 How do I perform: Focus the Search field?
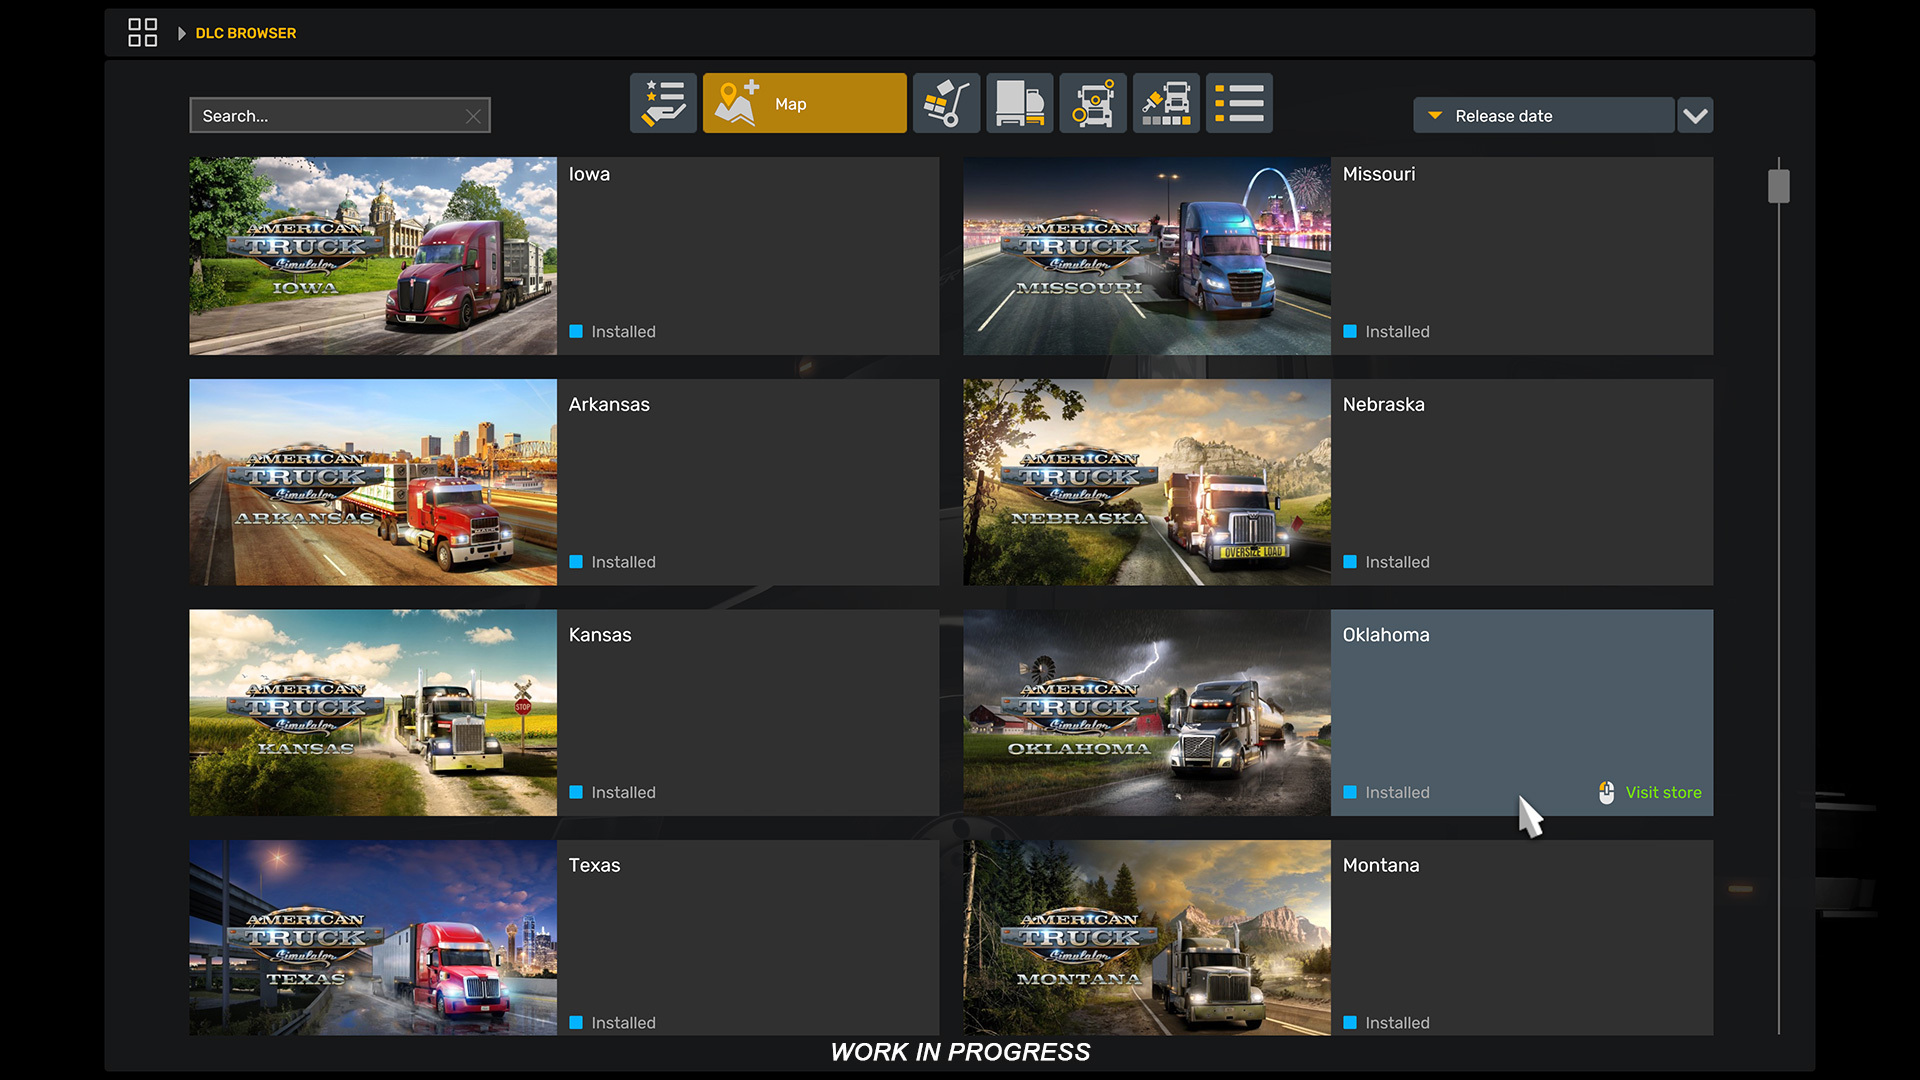pyautogui.click(x=340, y=115)
